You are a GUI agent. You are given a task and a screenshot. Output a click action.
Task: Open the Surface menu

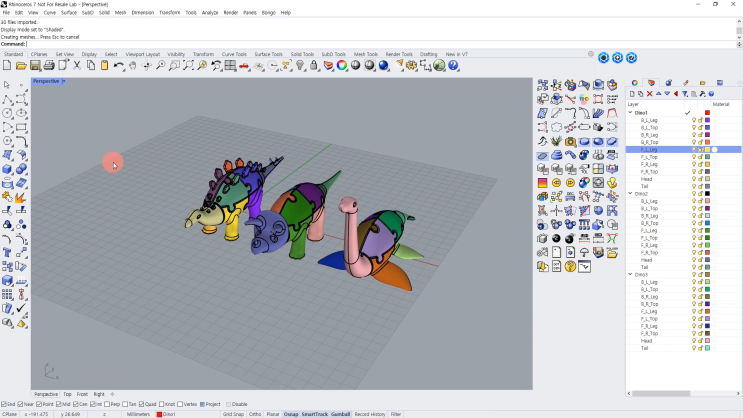pyautogui.click(x=69, y=13)
